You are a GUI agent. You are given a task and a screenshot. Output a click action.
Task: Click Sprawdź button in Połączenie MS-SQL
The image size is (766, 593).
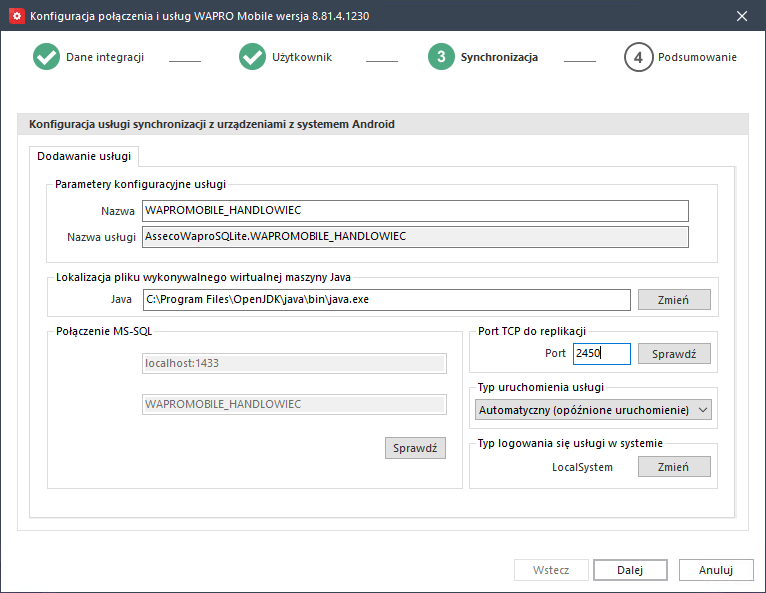point(415,448)
